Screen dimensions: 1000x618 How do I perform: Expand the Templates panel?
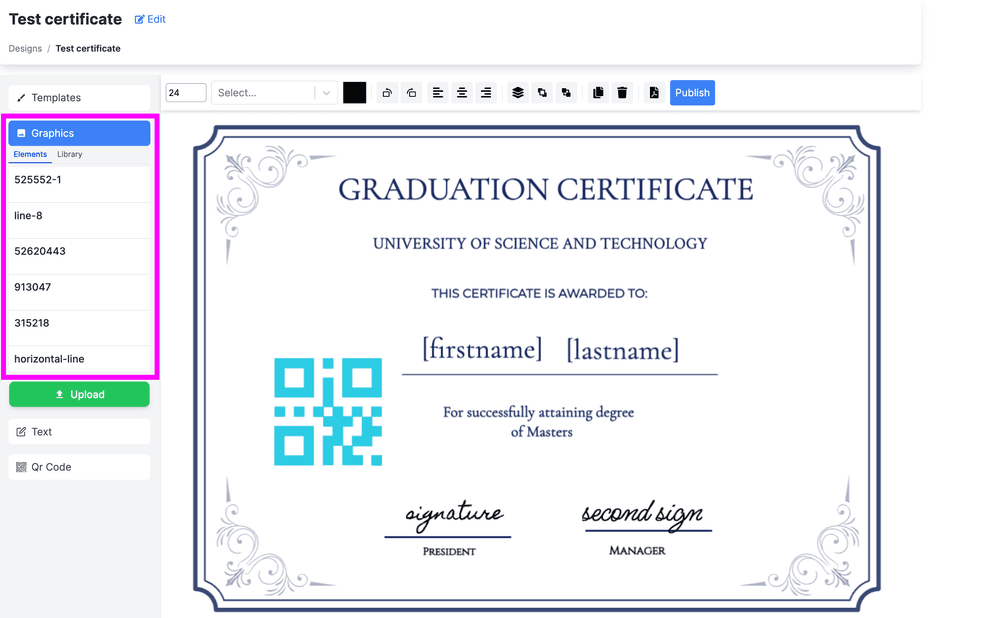pos(79,98)
